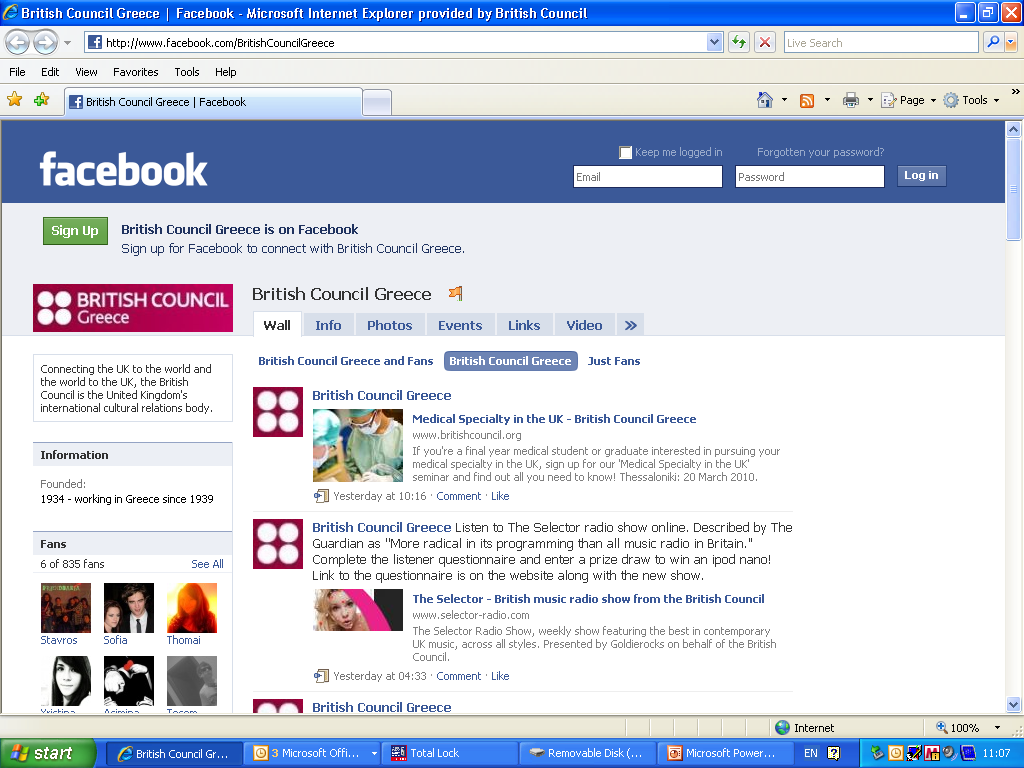This screenshot has height=768, width=1024.
Task: Click the RSS Feeds icon
Action: pyautogui.click(x=807, y=101)
